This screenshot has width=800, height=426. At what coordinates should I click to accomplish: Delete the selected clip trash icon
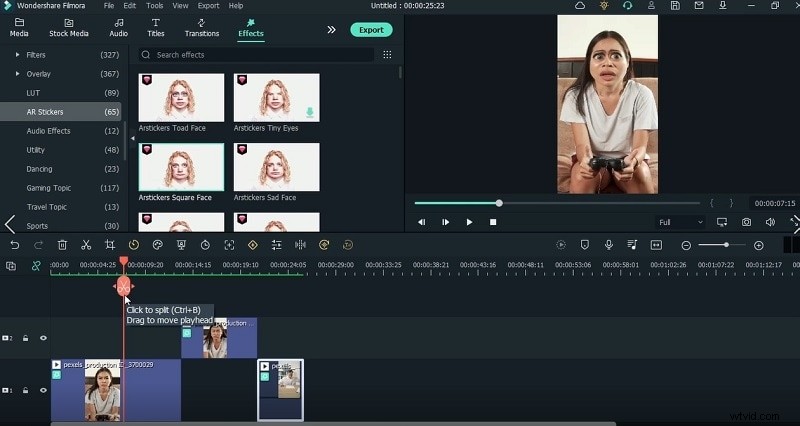coord(62,245)
